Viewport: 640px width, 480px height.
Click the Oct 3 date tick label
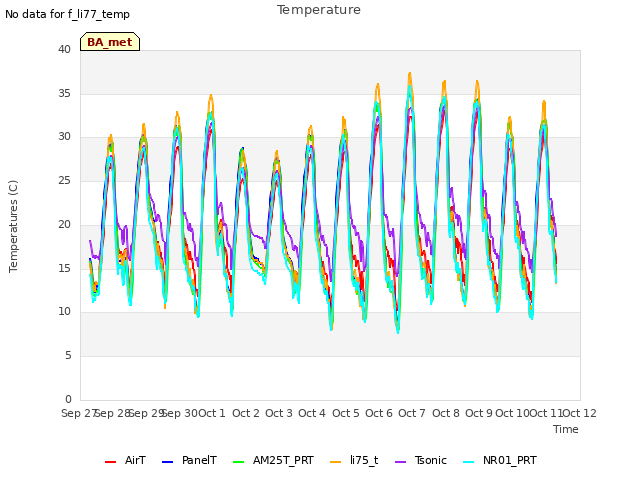(279, 413)
